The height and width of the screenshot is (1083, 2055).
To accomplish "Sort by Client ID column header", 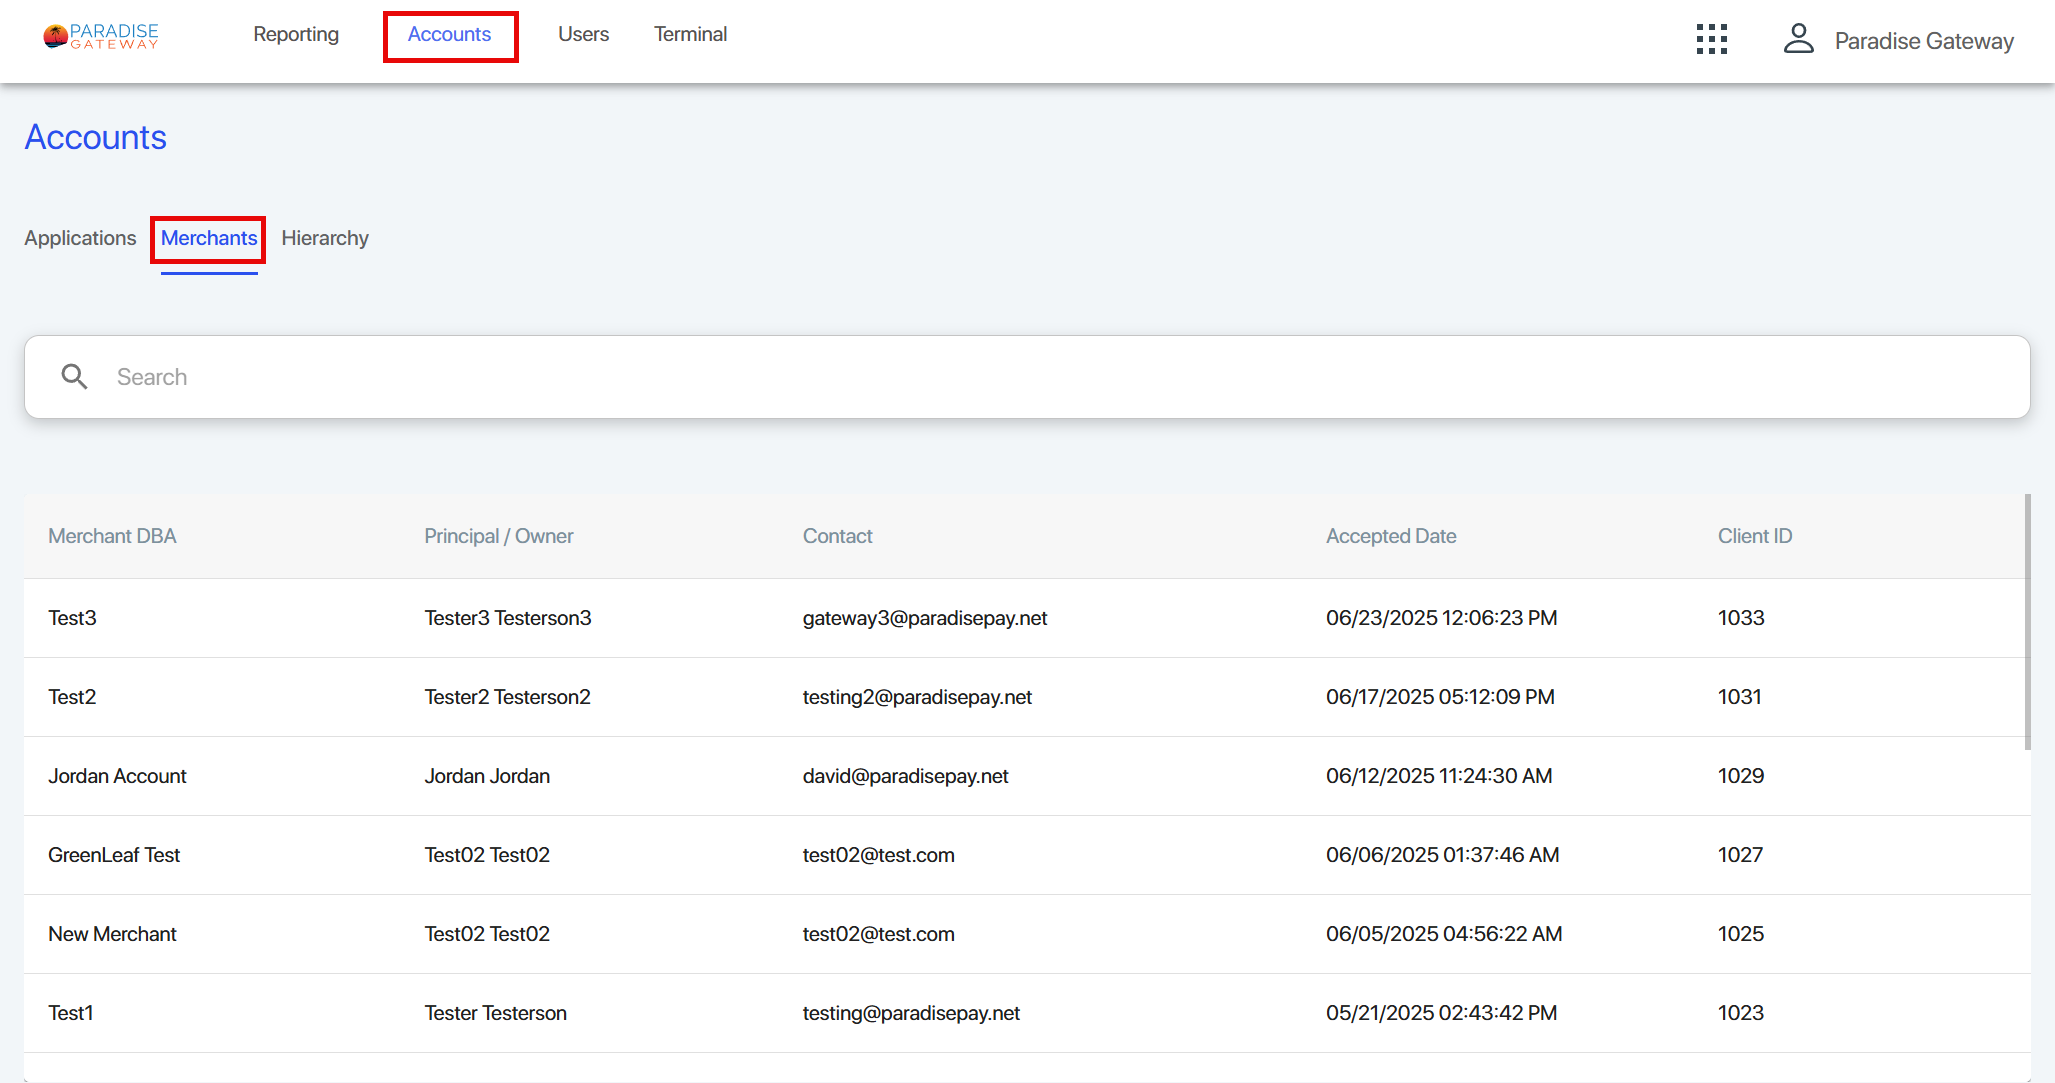I will coord(1755,536).
